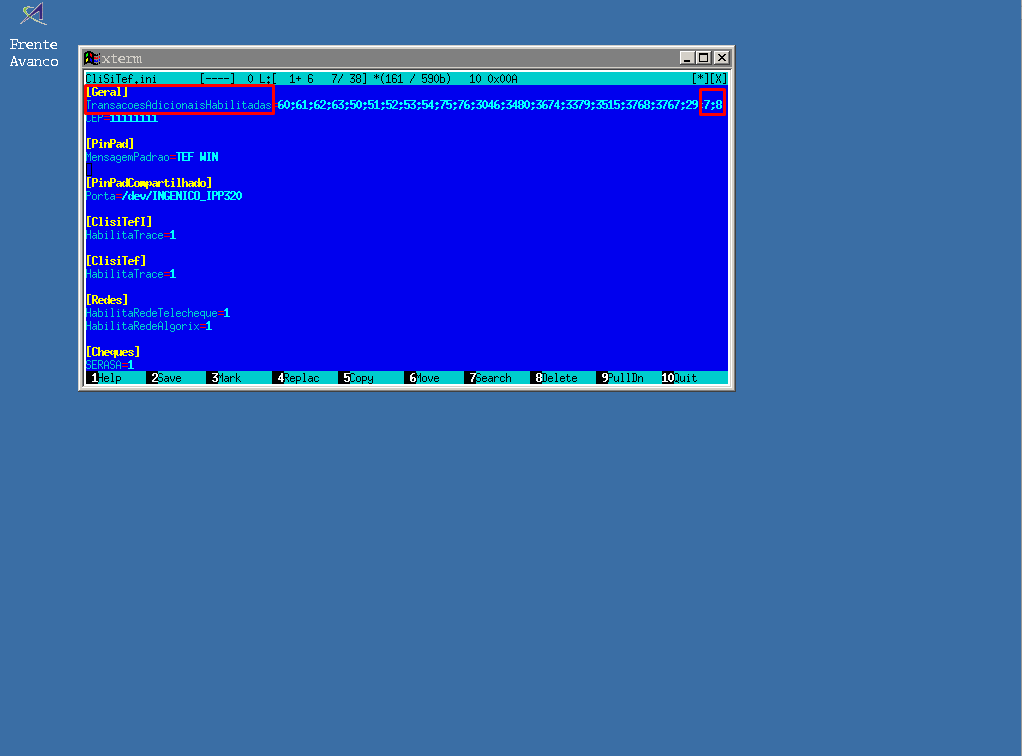Click 2Save in the function key bar
Viewport: 1022px width, 756px height.
pos(166,378)
